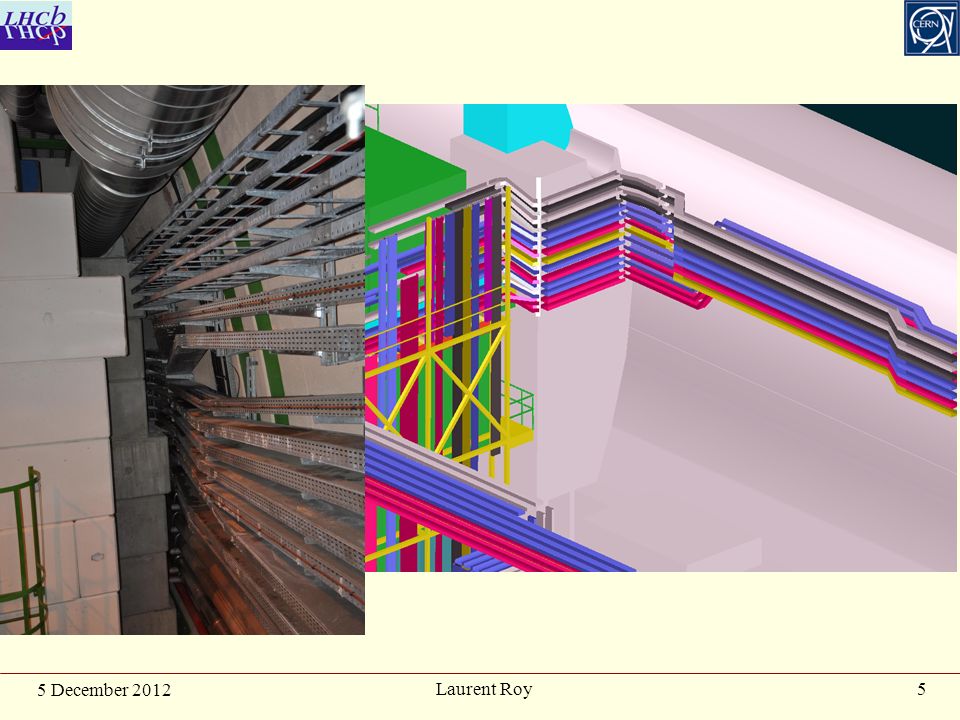Click the date '5 December 2012'
The image size is (960, 720).
[104, 690]
